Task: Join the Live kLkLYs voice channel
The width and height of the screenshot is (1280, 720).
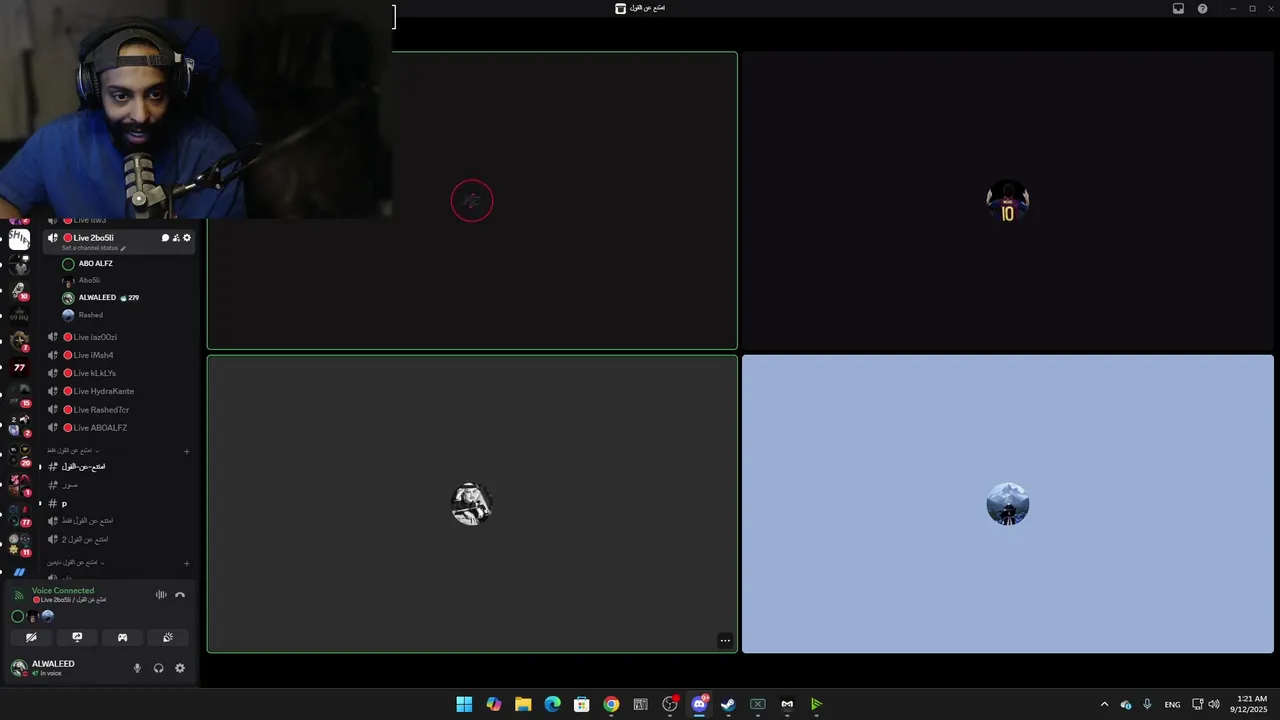Action: pyautogui.click(x=118, y=373)
